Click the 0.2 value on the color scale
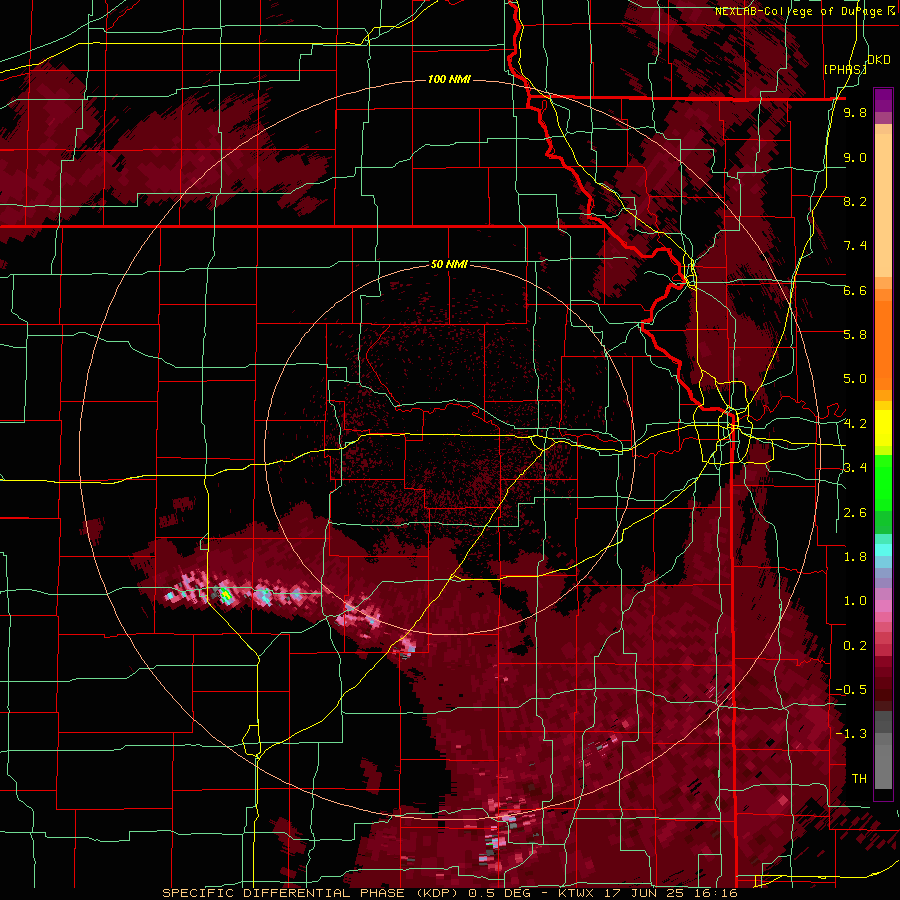900x900 pixels. click(x=855, y=645)
